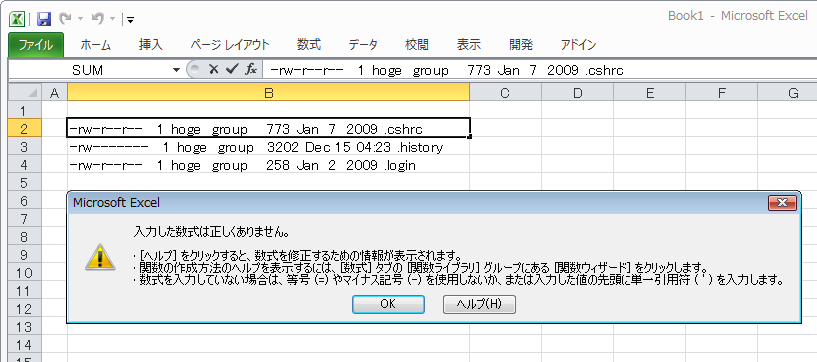
Task: Click the Excel application icon
Action: click(x=18, y=19)
